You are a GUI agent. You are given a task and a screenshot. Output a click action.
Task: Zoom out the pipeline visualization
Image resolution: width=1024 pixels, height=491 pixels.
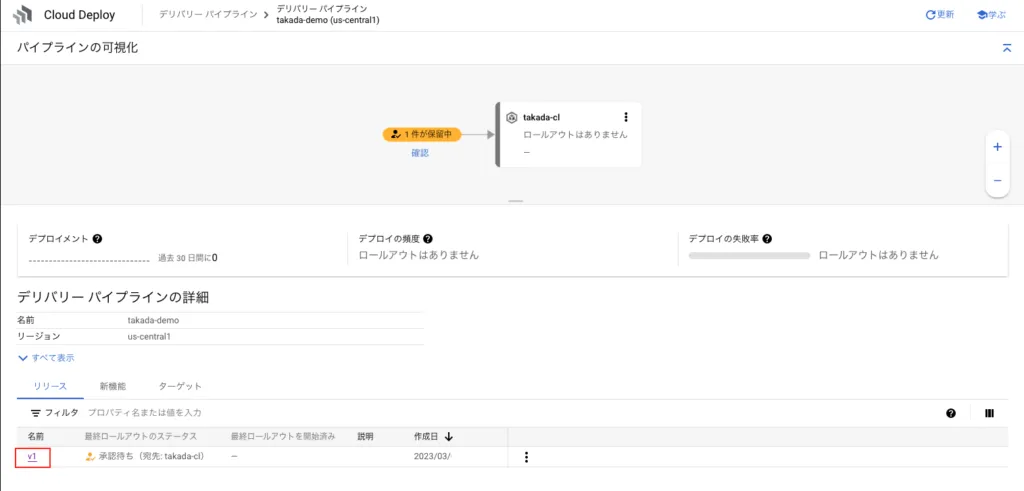997,180
